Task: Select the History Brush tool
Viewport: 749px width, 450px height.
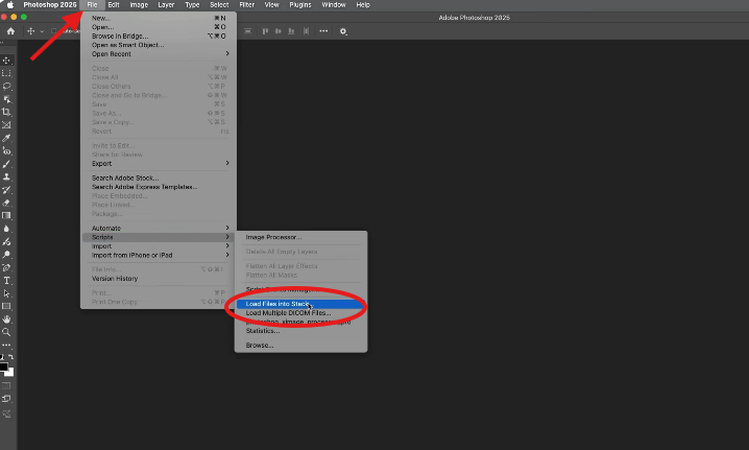Action: click(x=7, y=190)
